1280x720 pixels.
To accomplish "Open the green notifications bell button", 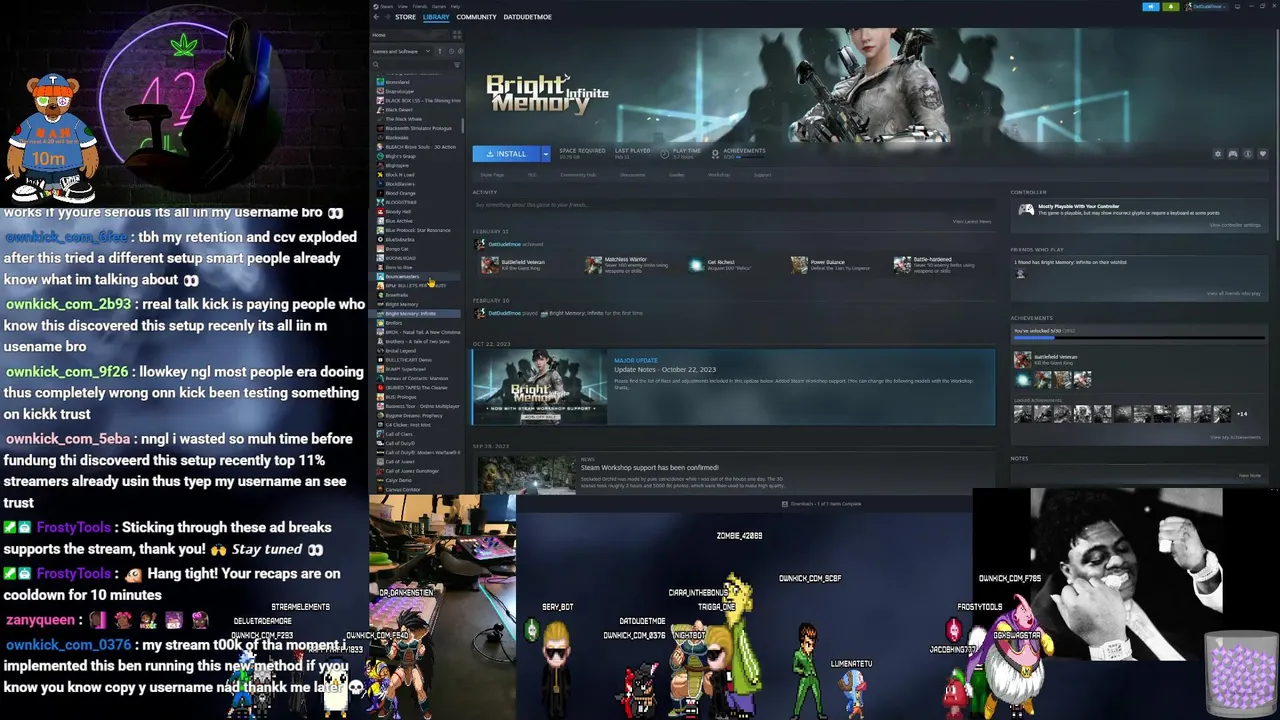I will click(1171, 7).
